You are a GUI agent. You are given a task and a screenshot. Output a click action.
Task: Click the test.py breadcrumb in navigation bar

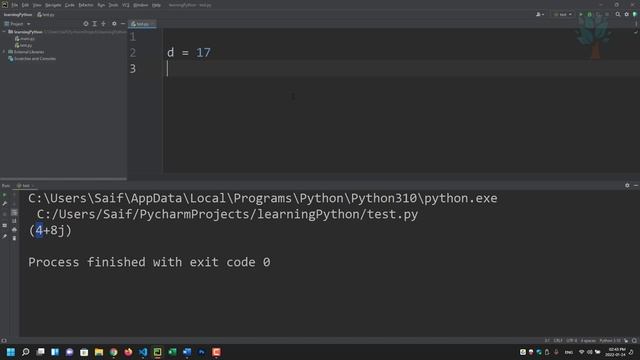pyautogui.click(x=46, y=15)
